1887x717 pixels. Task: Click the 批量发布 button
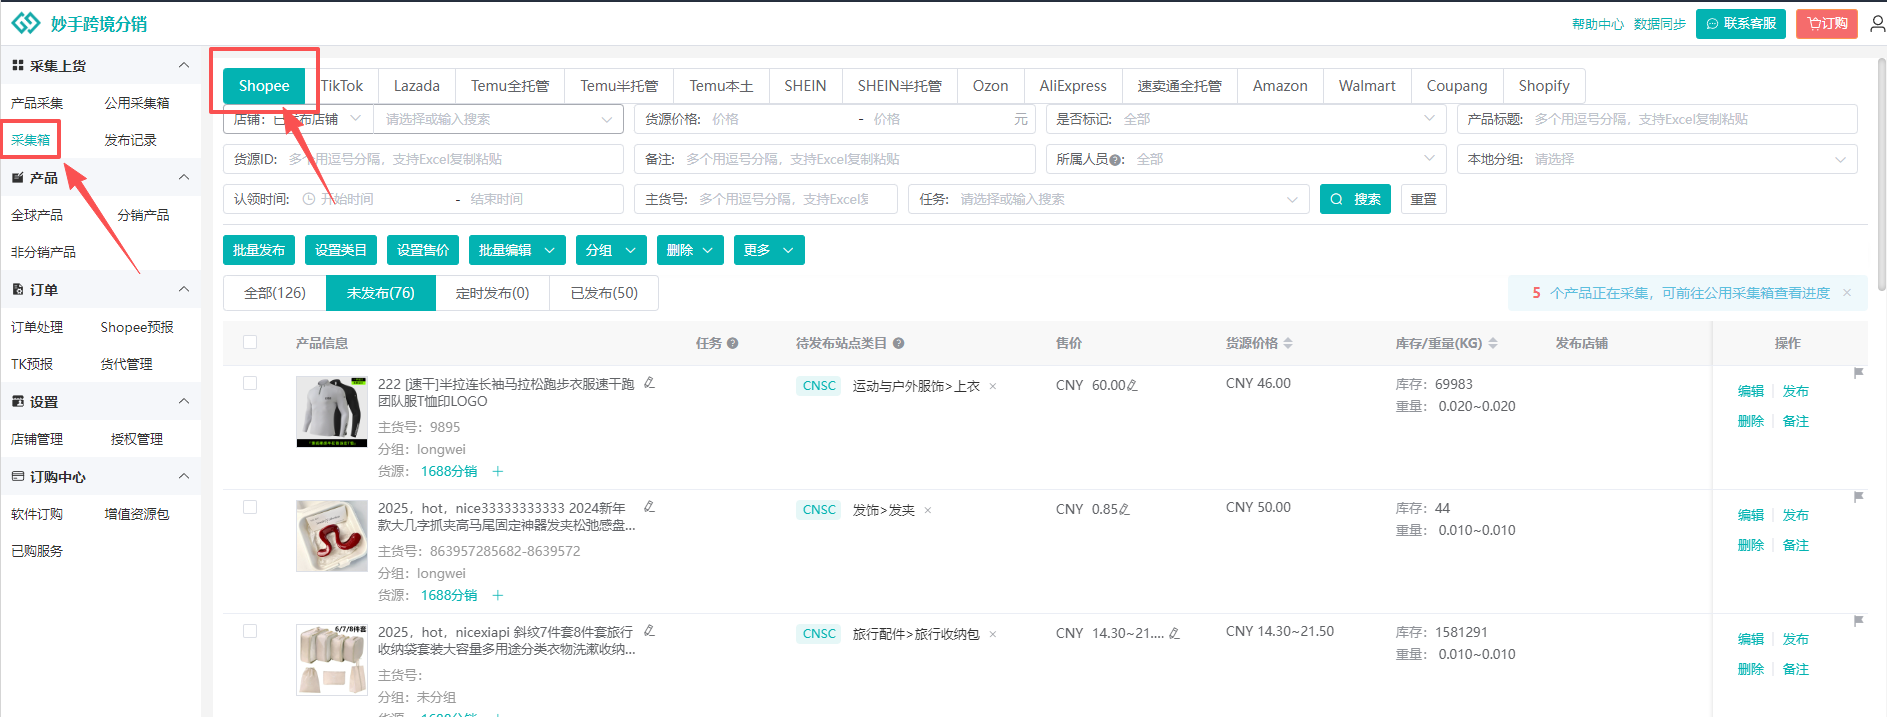coord(259,250)
